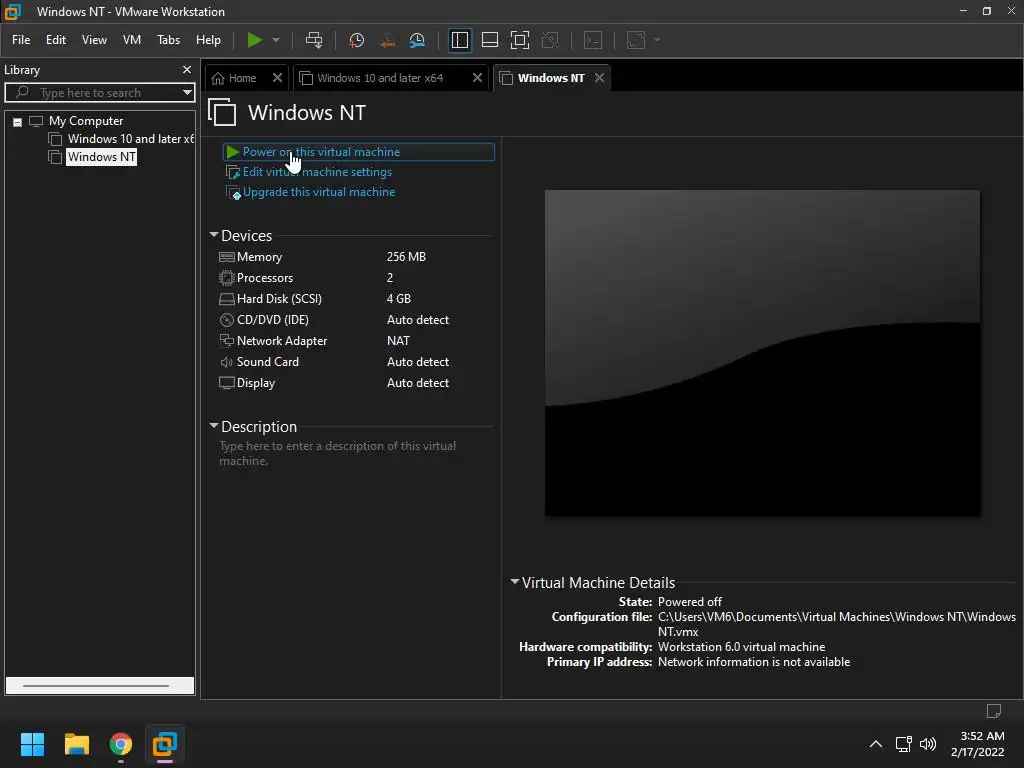Open the Windows Start menu
This screenshot has height=768, width=1024.
pyautogui.click(x=32, y=744)
